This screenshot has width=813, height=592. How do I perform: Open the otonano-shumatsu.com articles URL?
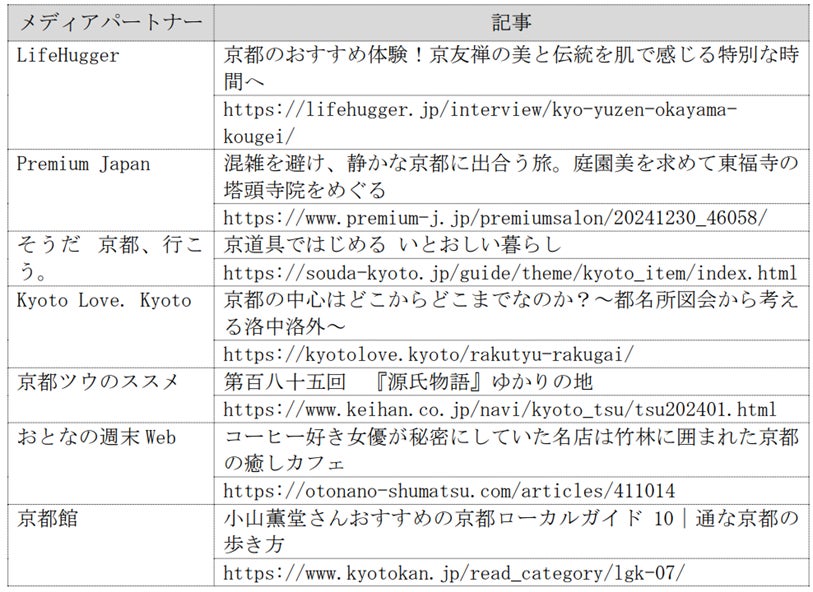(x=511, y=490)
